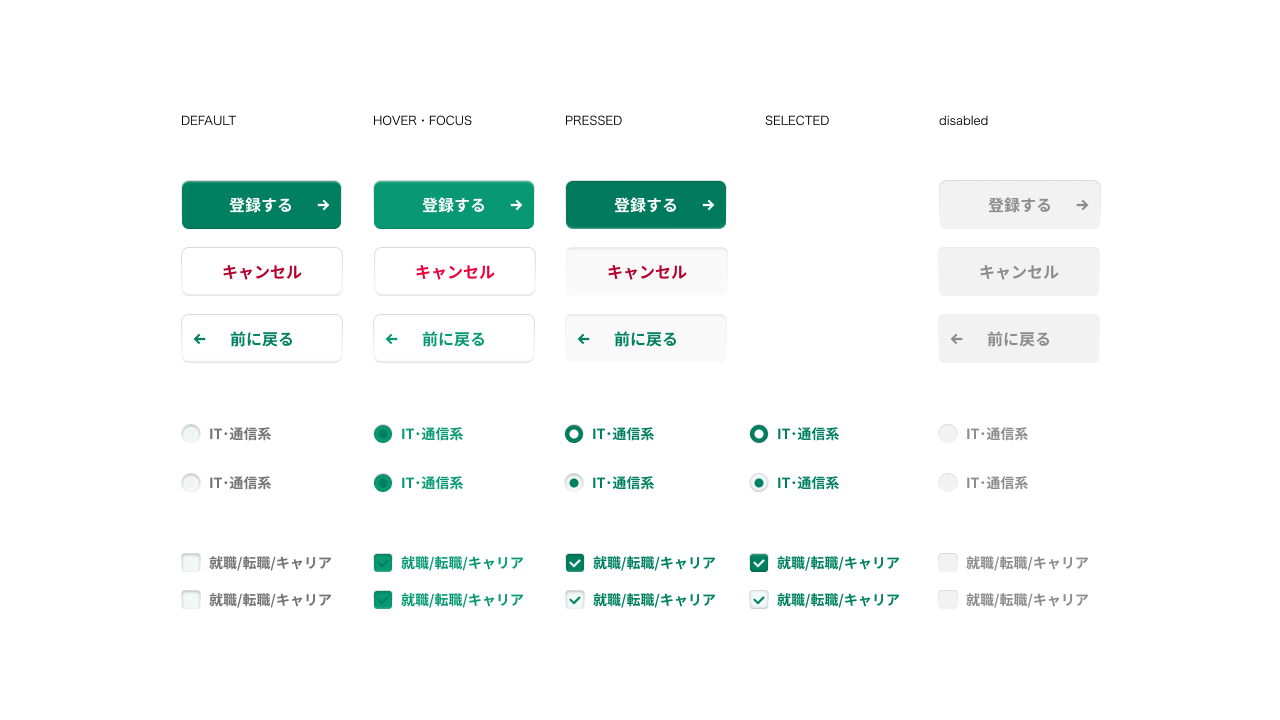Screen dimensions: 1280x720
Task: Select the thick-ring IT・通信系 radio under PRESSED
Action: point(574,434)
